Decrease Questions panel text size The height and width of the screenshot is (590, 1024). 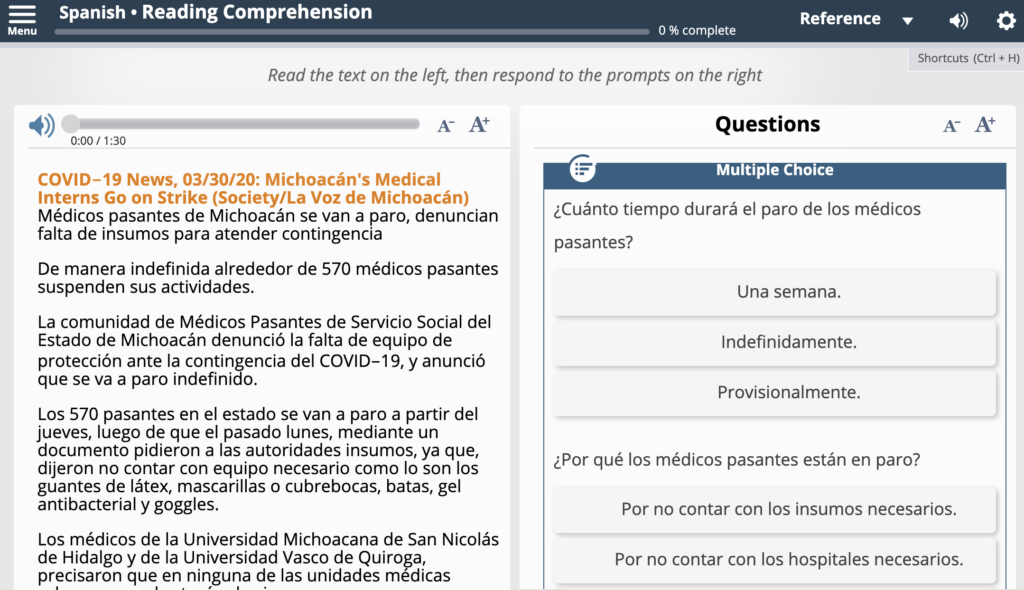[952, 125]
